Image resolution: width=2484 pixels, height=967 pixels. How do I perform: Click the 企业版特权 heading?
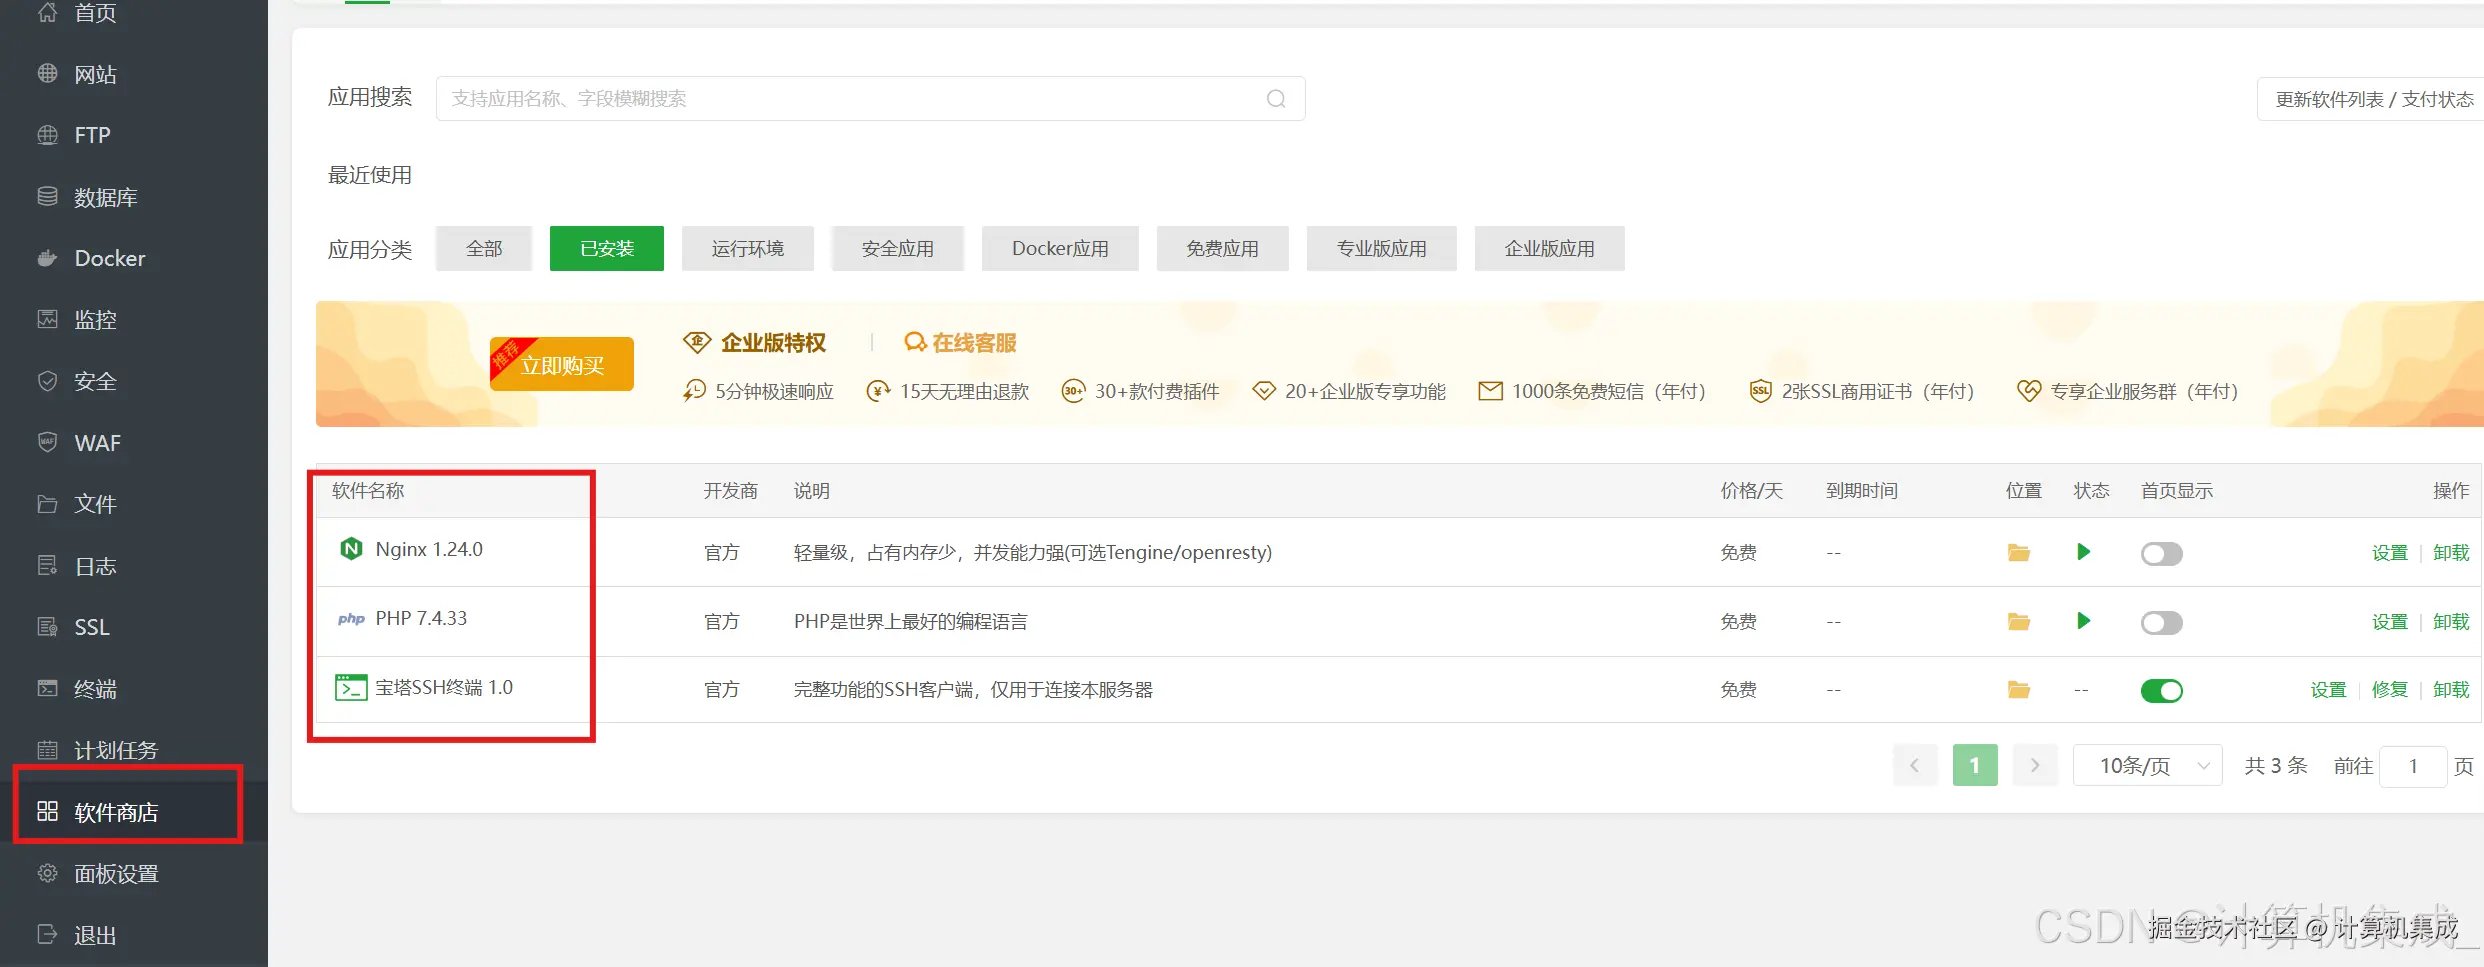pyautogui.click(x=773, y=343)
